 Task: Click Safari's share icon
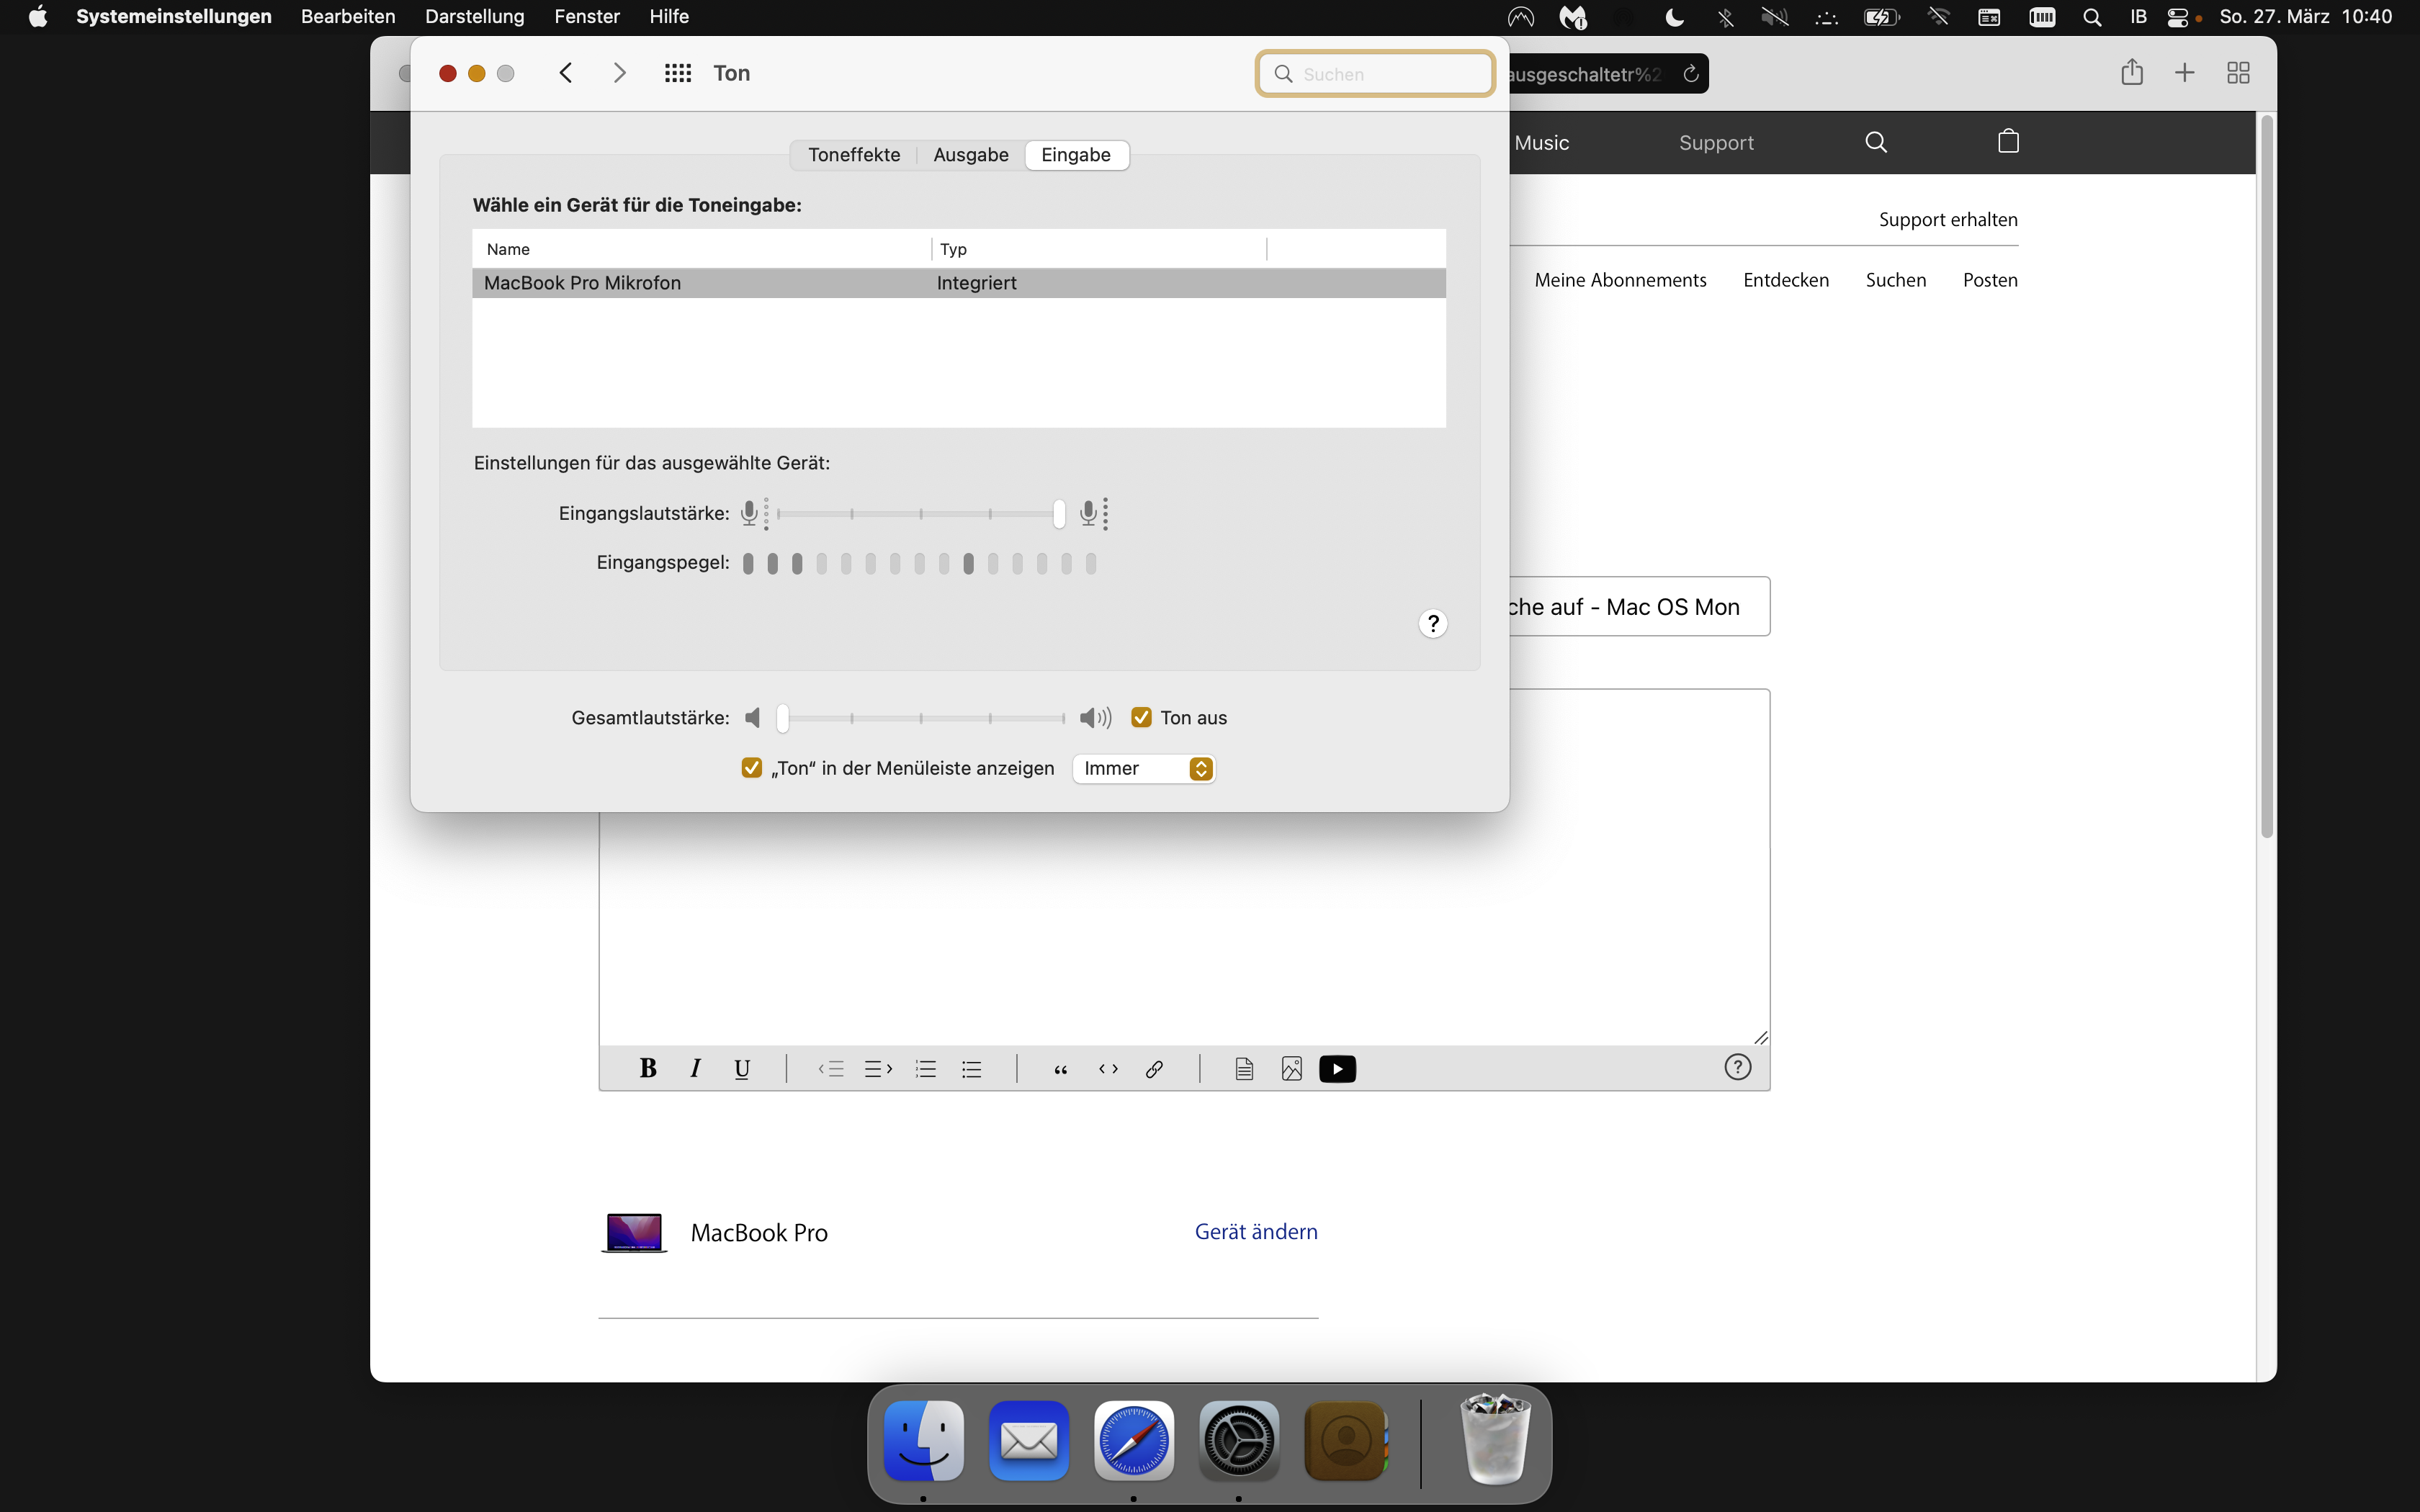[2131, 73]
